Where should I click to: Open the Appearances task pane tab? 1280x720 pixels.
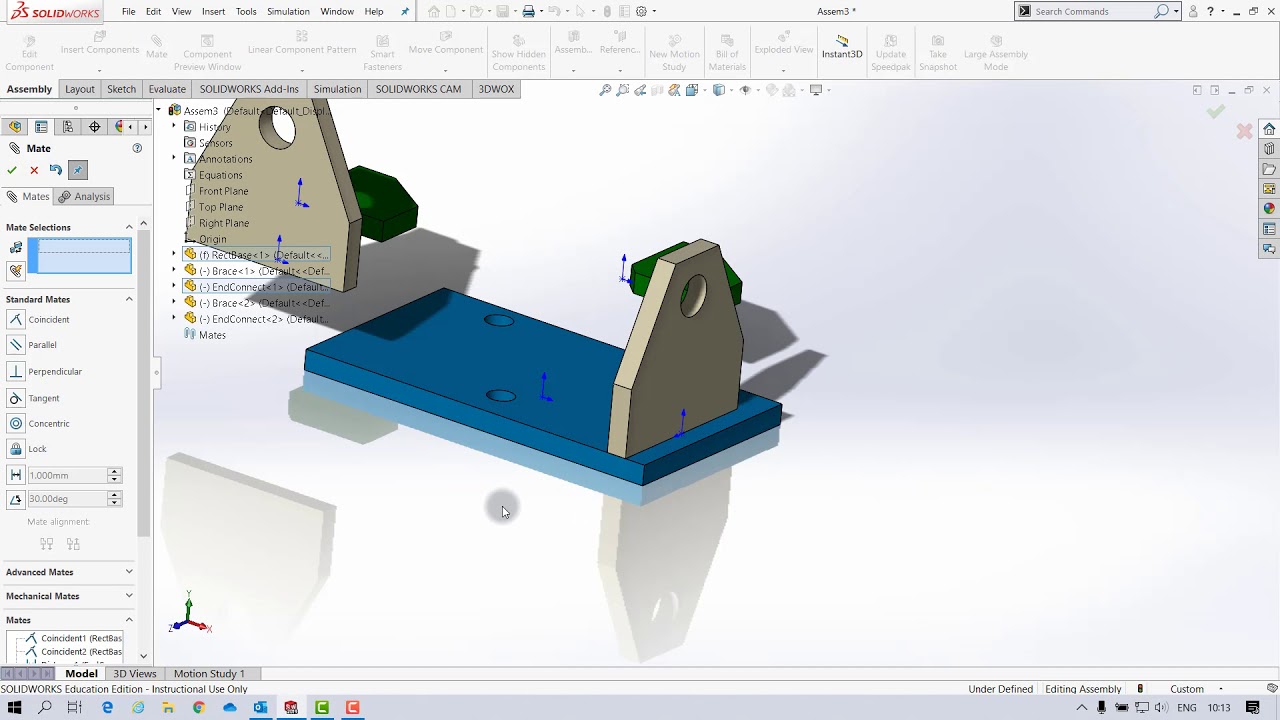click(1269, 209)
